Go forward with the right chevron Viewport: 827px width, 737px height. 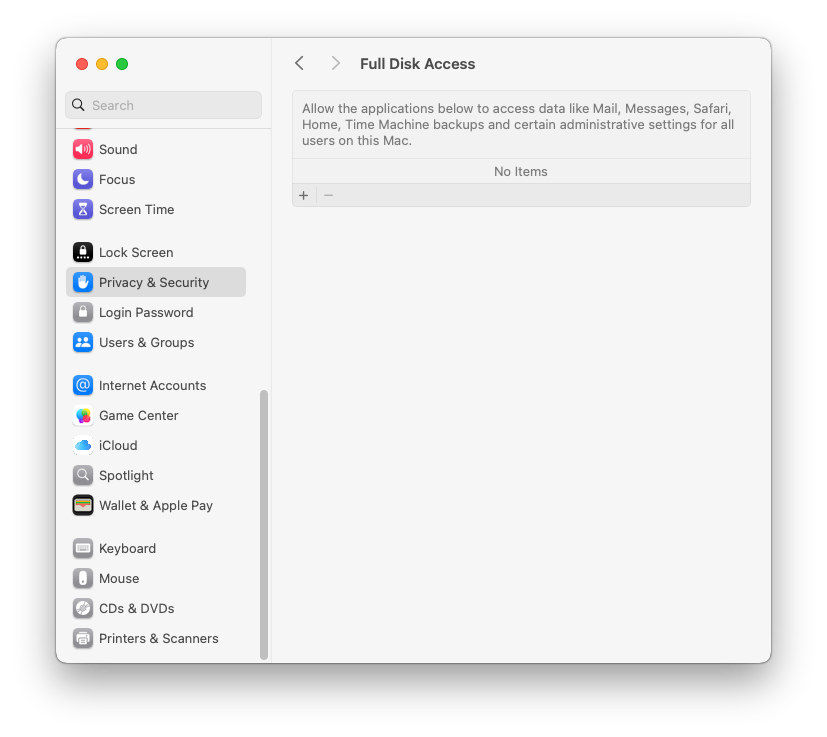(335, 64)
